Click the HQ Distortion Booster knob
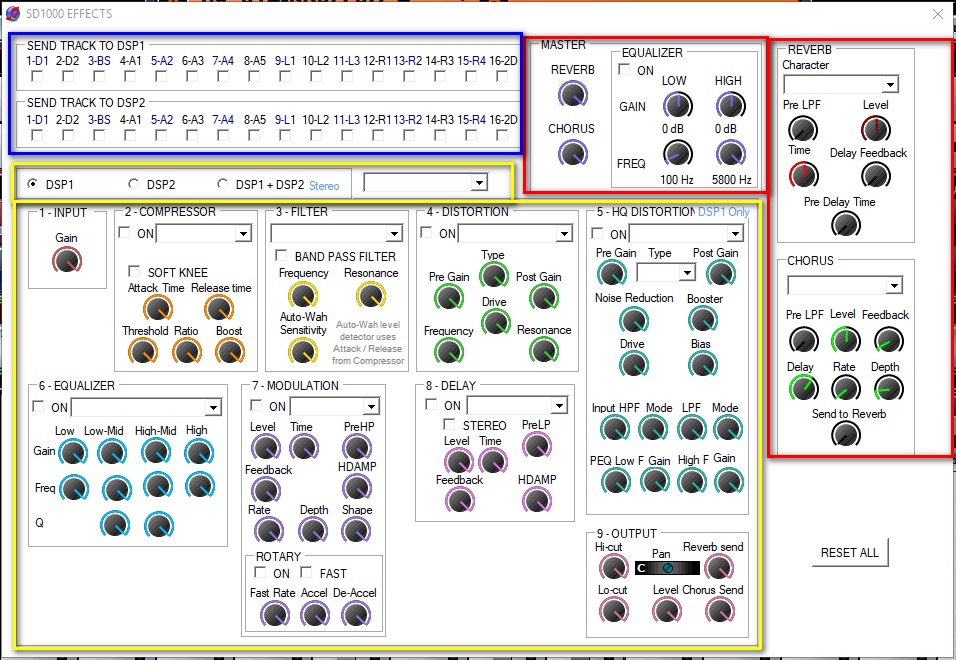This screenshot has width=956, height=660. [703, 320]
